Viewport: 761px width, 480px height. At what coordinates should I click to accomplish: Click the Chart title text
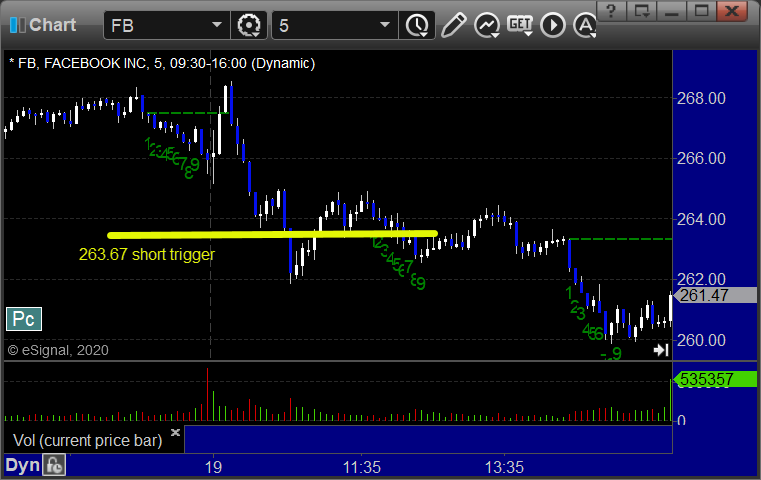pos(52,25)
